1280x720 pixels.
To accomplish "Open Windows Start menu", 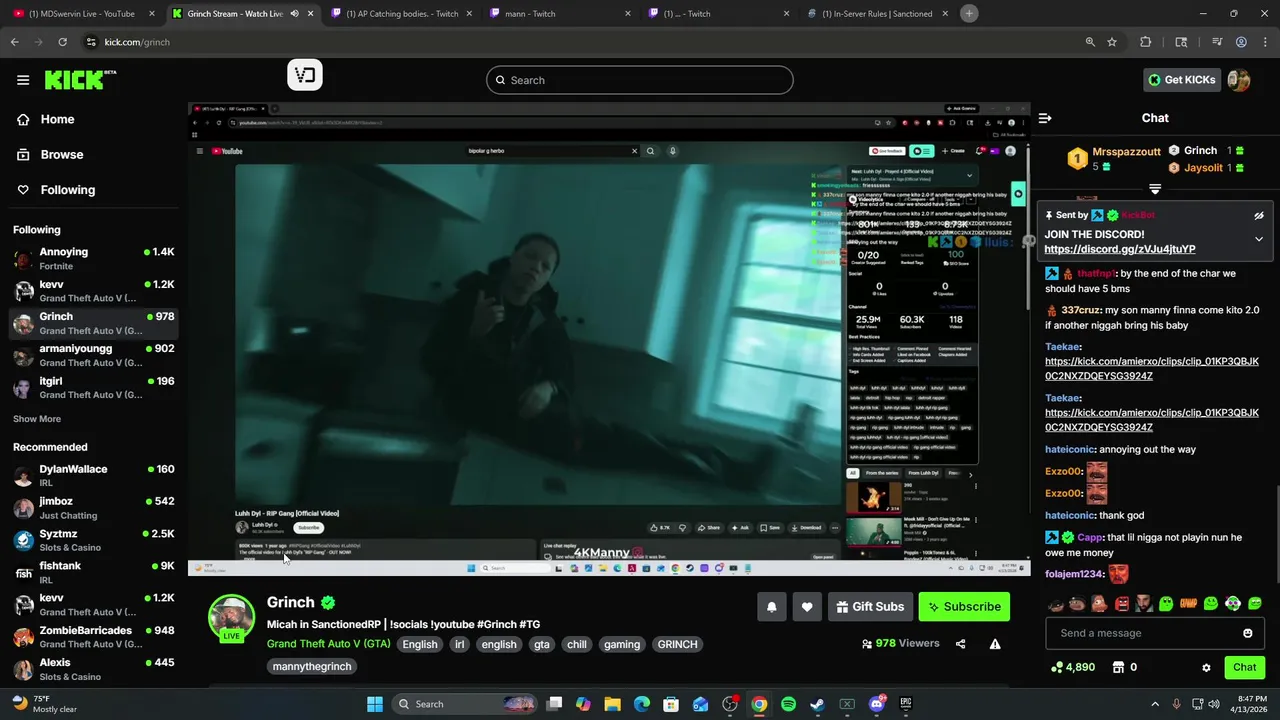I will point(375,704).
